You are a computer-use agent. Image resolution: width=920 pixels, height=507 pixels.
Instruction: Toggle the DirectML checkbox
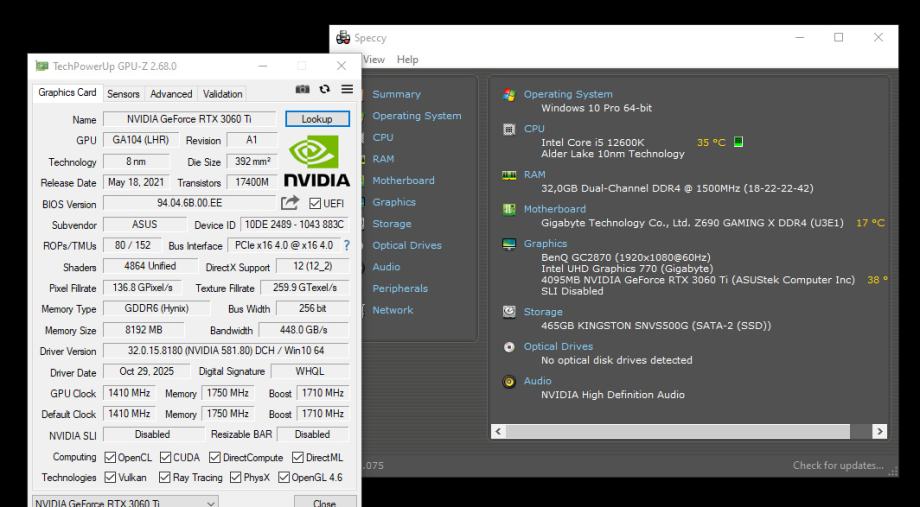298,457
